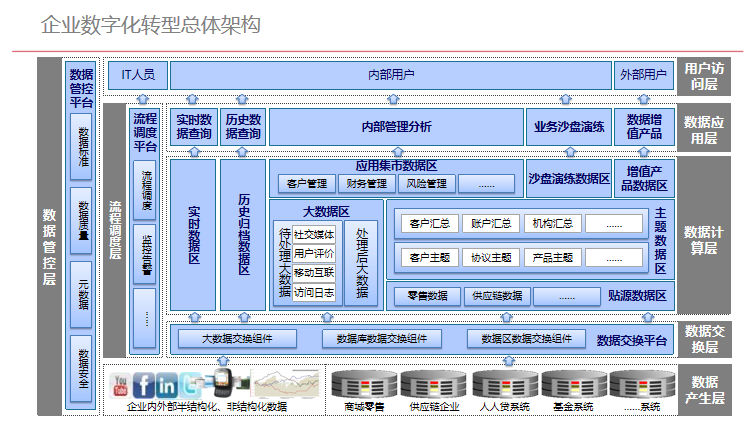The width and height of the screenshot is (755, 425).
Task: Select the 用户评价 box
Action: click(x=313, y=254)
